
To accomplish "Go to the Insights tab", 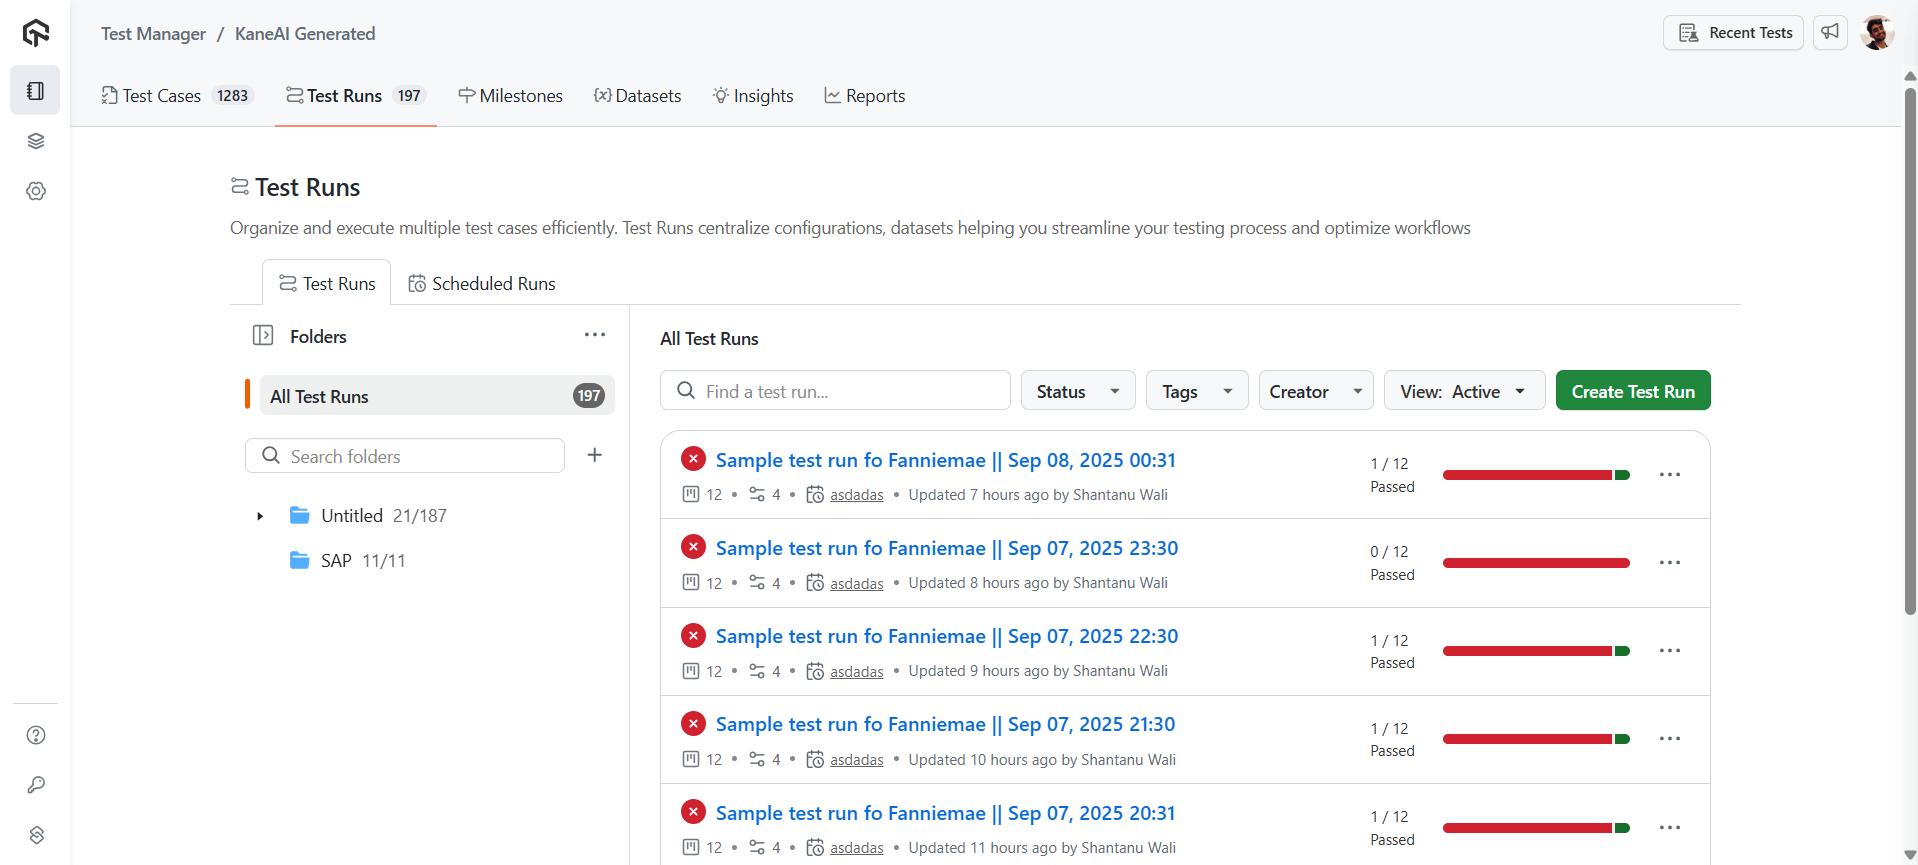I will (x=753, y=96).
